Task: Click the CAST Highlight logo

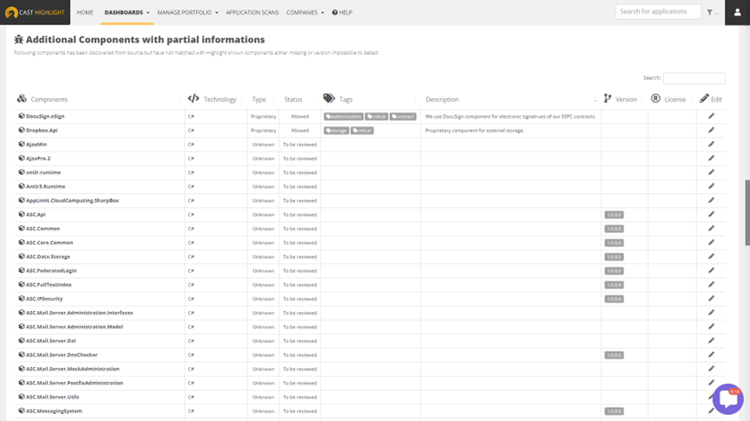Action: [x=34, y=12]
